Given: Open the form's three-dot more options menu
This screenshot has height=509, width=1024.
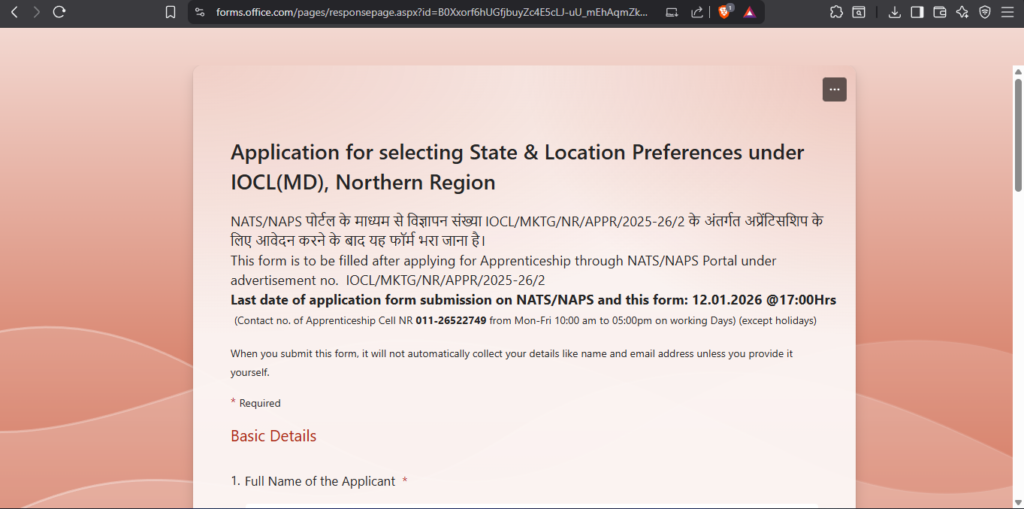Looking at the screenshot, I should coord(834,89).
